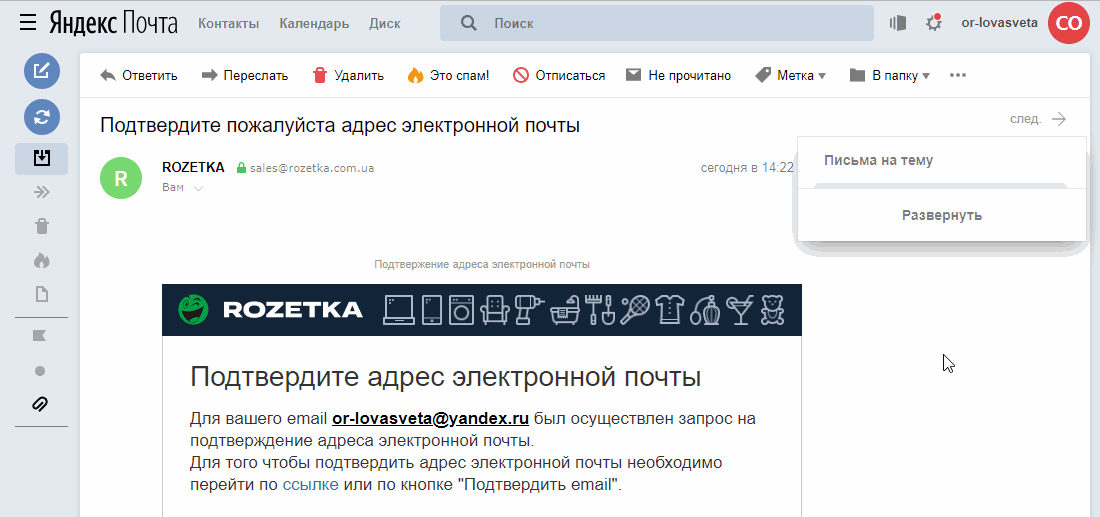Screen dimensions: 1100x517
Task: Click the sales@rozetka.com.ua address
Action: (311, 168)
